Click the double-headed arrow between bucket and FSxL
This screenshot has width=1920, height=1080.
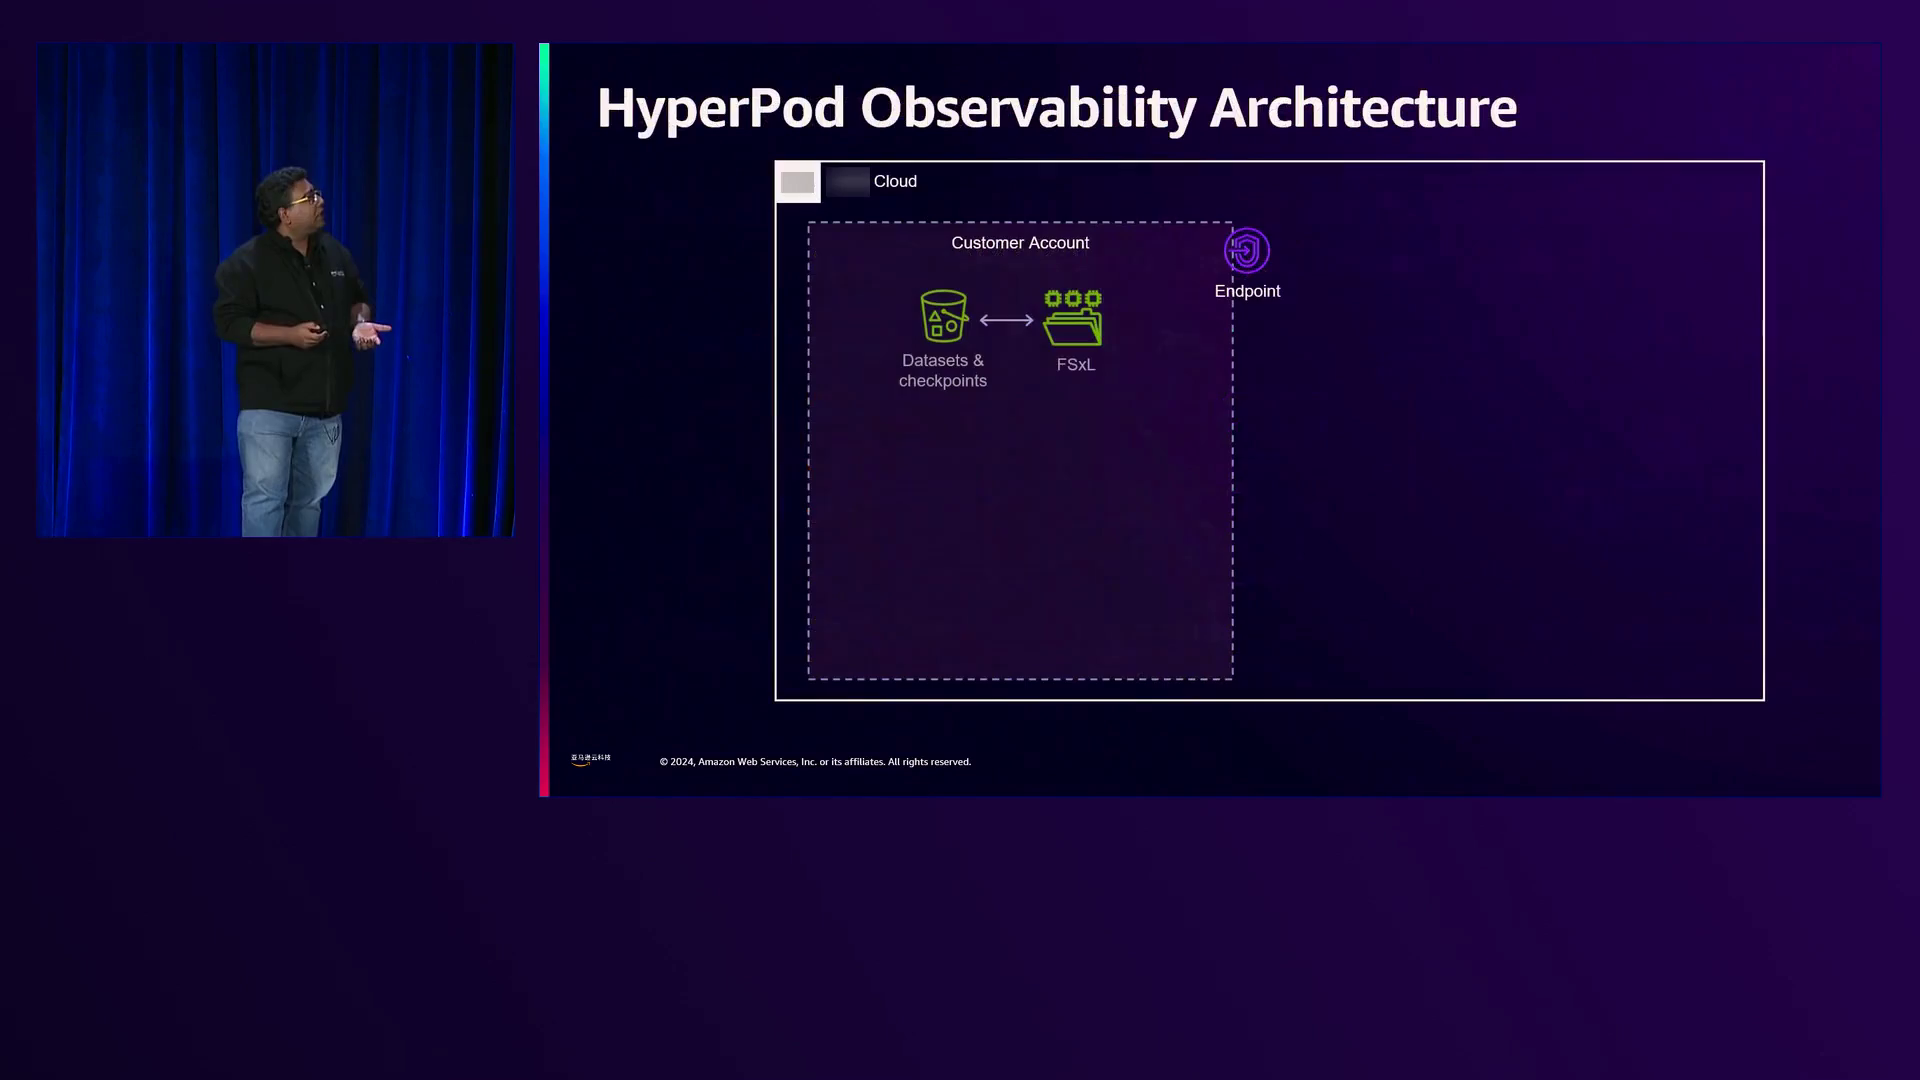(x=1006, y=320)
